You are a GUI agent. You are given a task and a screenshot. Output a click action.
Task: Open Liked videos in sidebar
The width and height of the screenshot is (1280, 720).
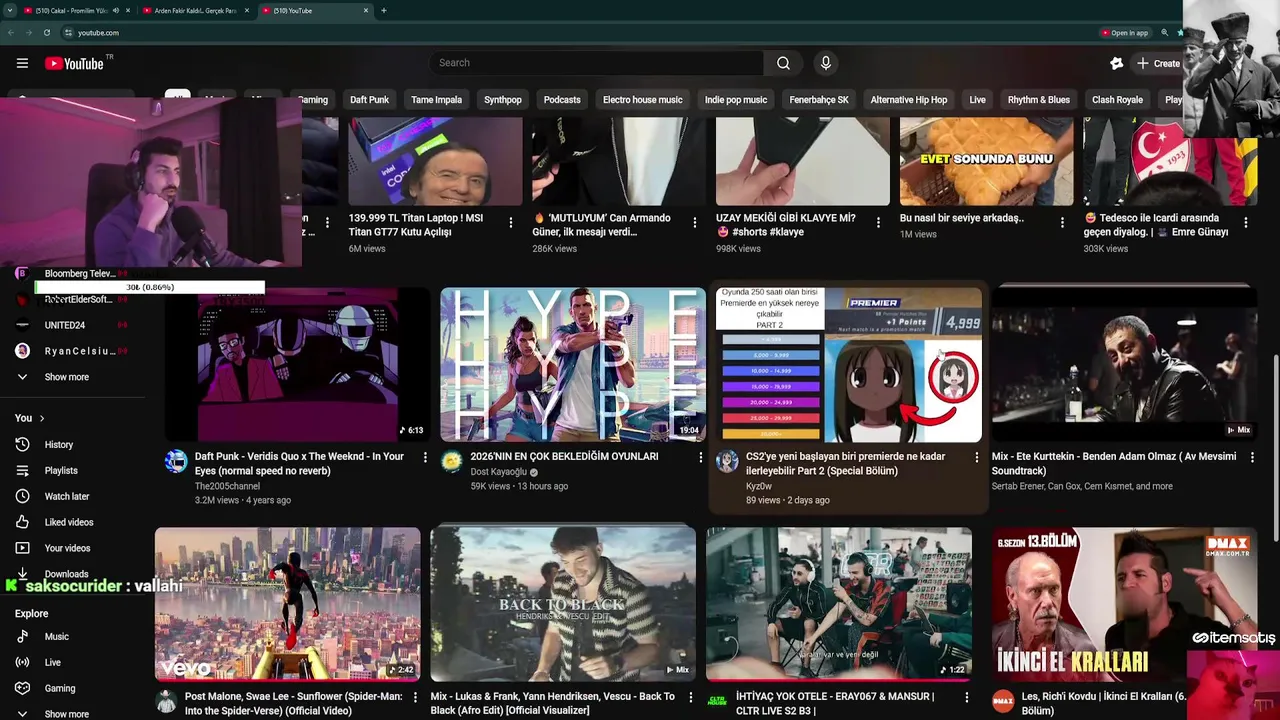click(x=70, y=522)
